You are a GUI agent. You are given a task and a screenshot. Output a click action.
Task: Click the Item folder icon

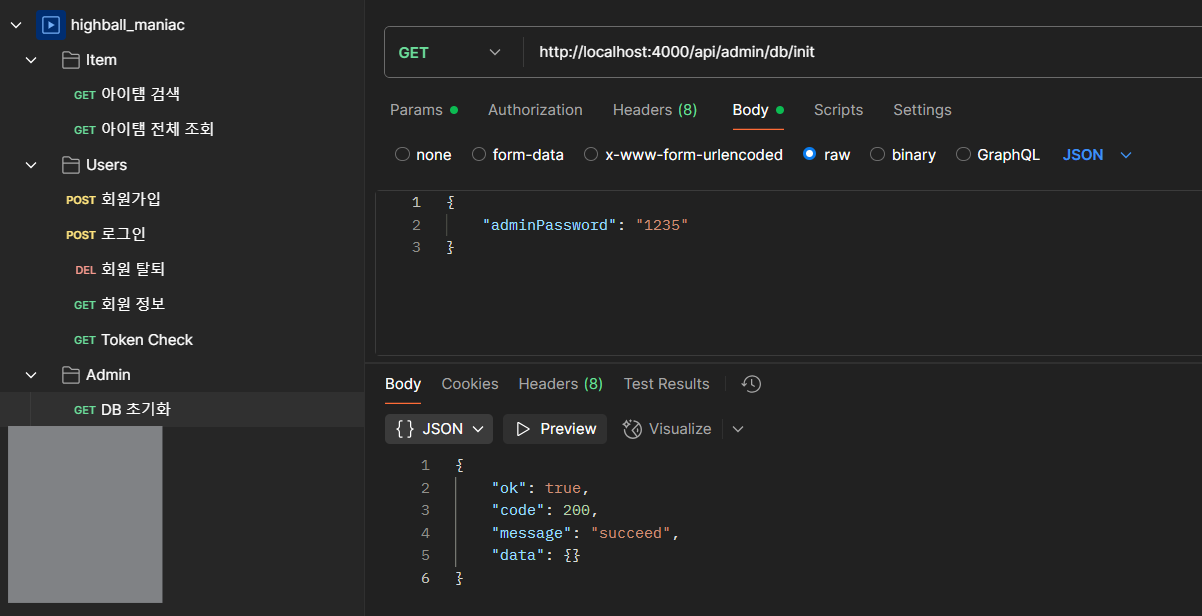pos(72,59)
